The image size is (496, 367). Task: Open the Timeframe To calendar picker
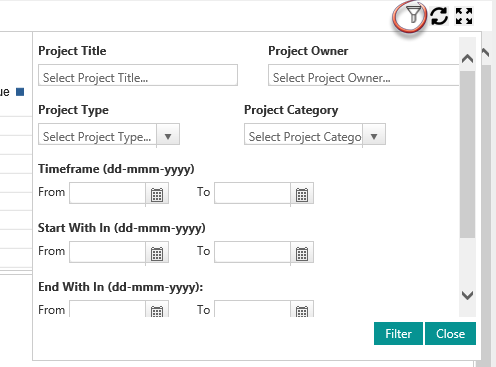coord(302,195)
